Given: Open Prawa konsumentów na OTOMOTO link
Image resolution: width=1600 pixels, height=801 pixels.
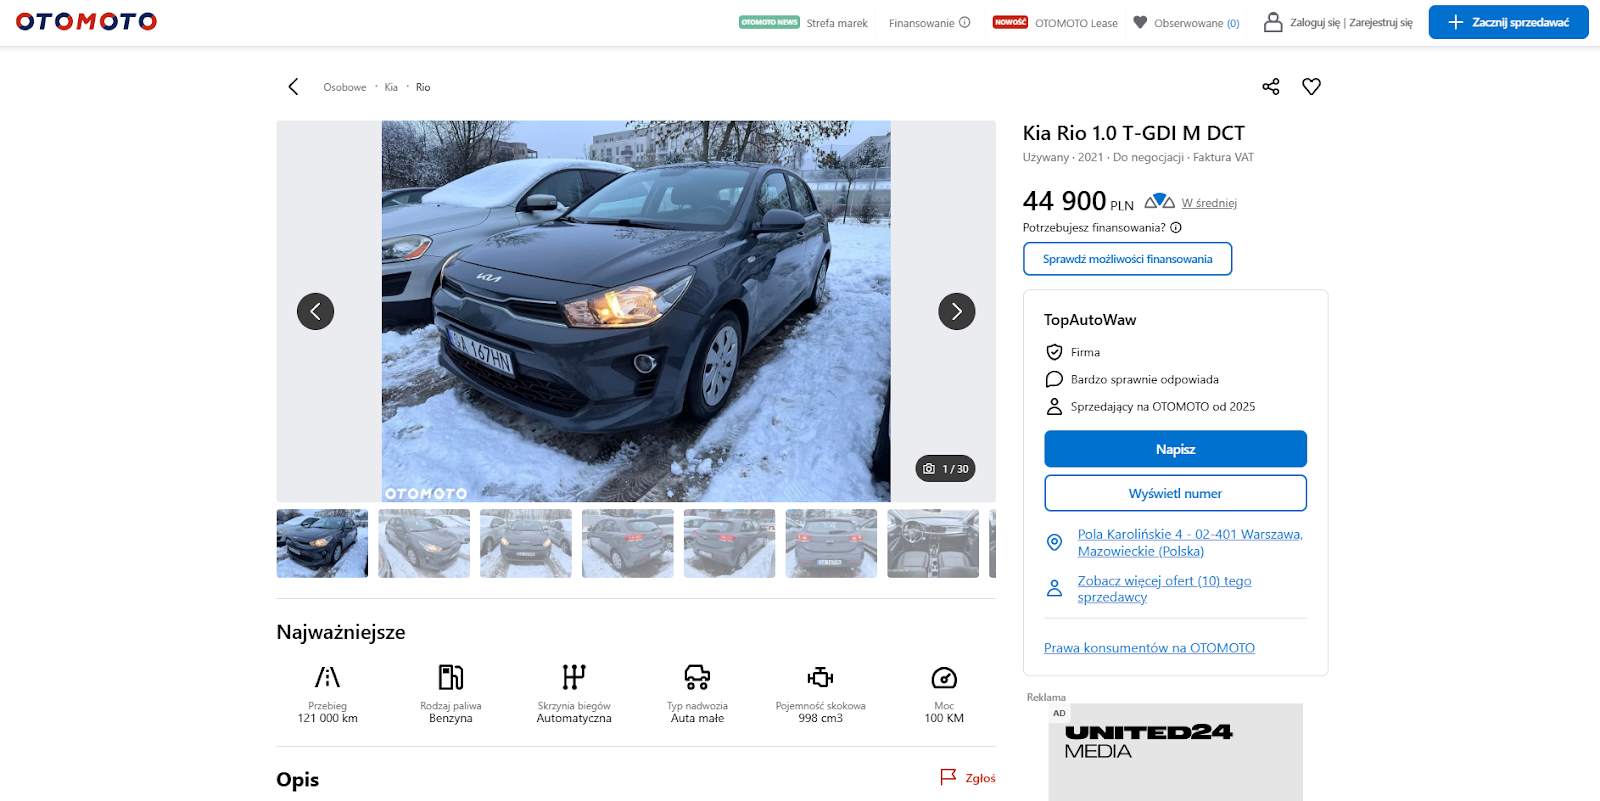Looking at the screenshot, I should (1149, 648).
